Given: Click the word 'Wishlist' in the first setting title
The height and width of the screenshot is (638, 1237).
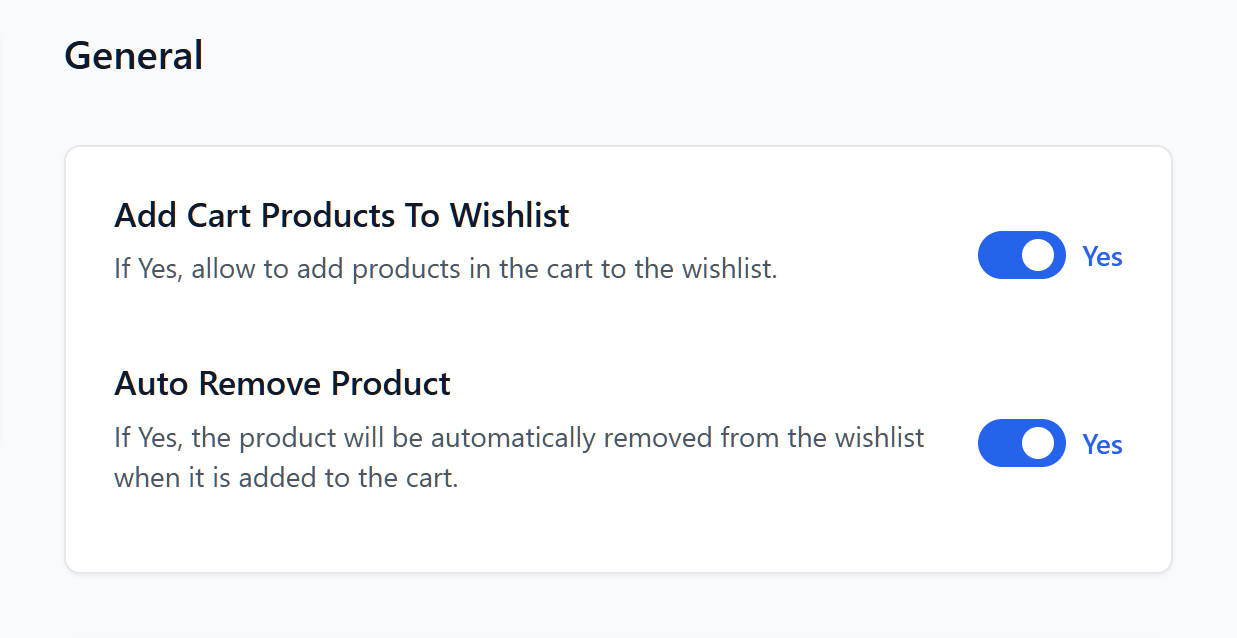Looking at the screenshot, I should pyautogui.click(x=509, y=215).
